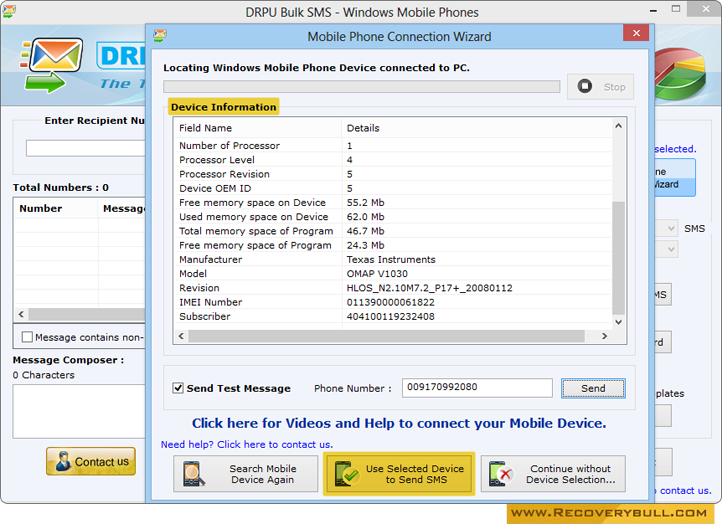The image size is (722, 524).
Task: Click numbers list scroll left arrow
Action: (21, 314)
